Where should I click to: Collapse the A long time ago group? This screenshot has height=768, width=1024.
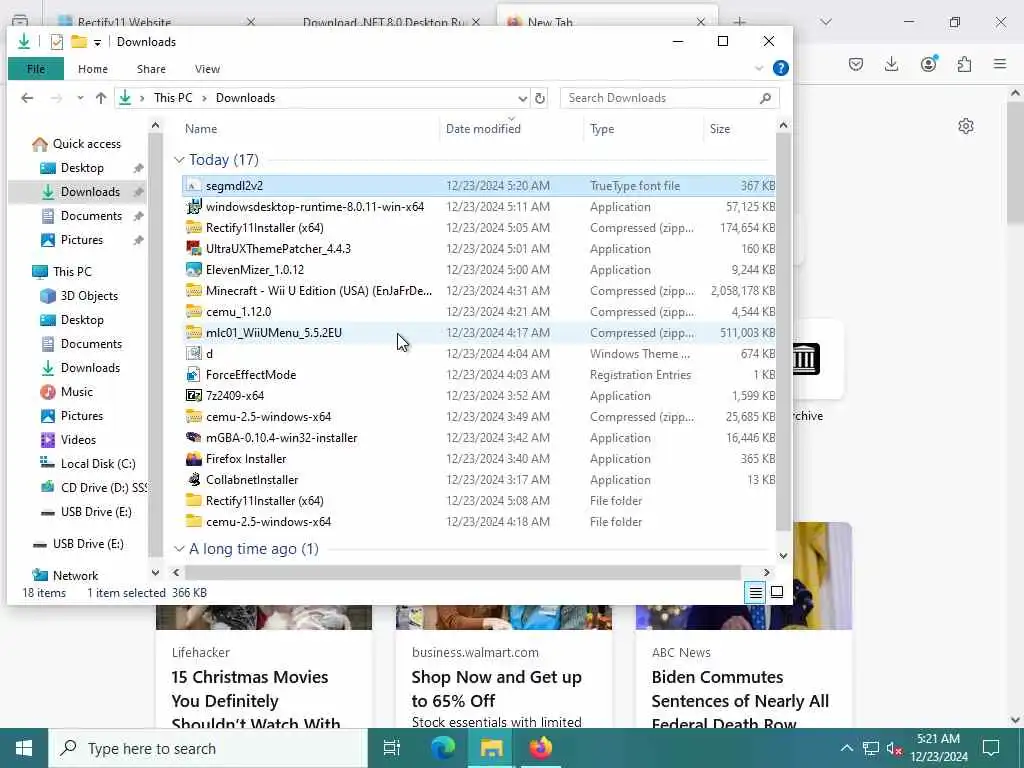[179, 549]
